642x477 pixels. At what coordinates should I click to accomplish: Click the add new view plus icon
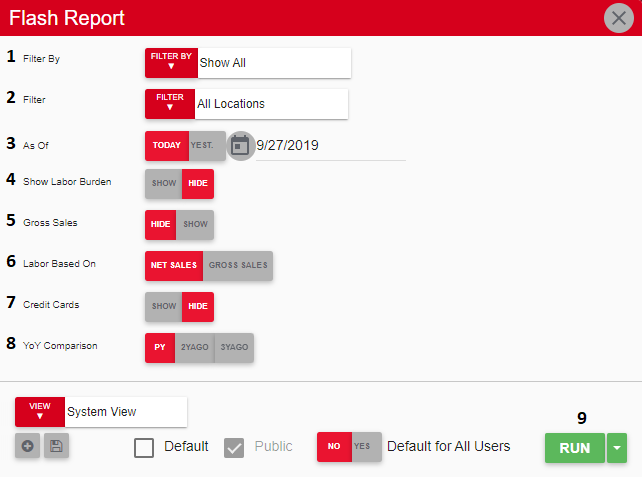(x=27, y=446)
